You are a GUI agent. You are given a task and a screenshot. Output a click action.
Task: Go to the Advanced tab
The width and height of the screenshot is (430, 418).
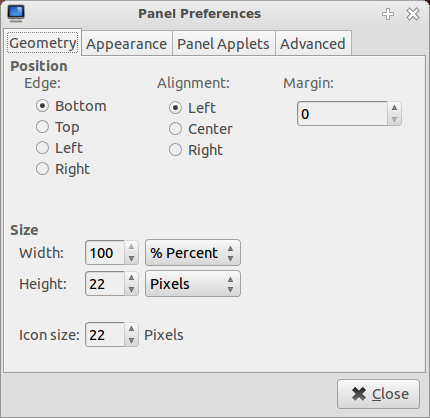point(313,44)
